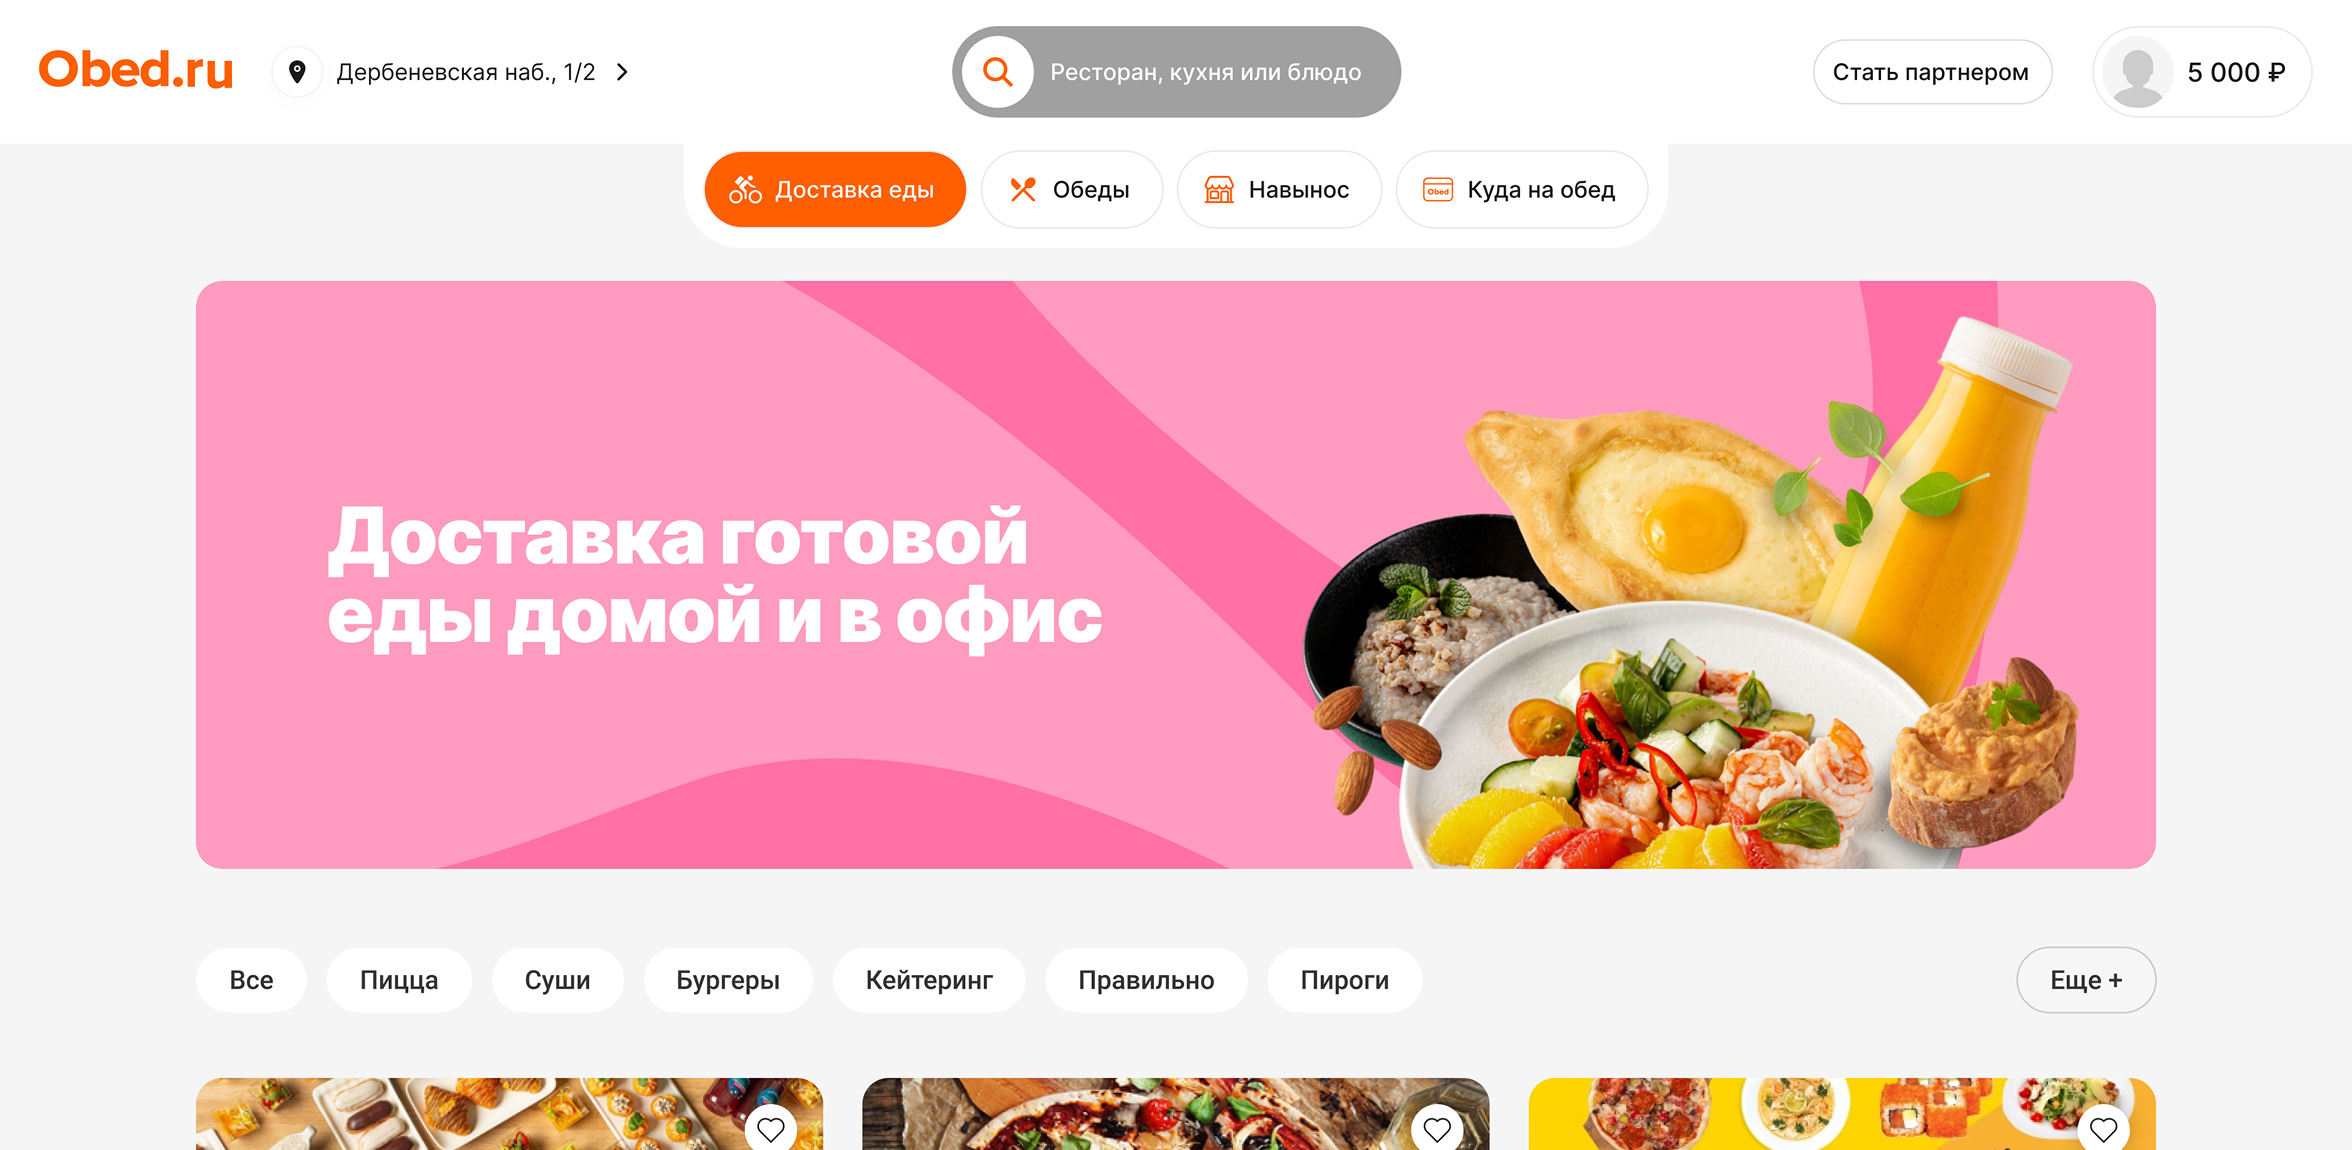This screenshot has width=2352, height=1150.
Task: Click the location pin icon
Action: click(297, 72)
